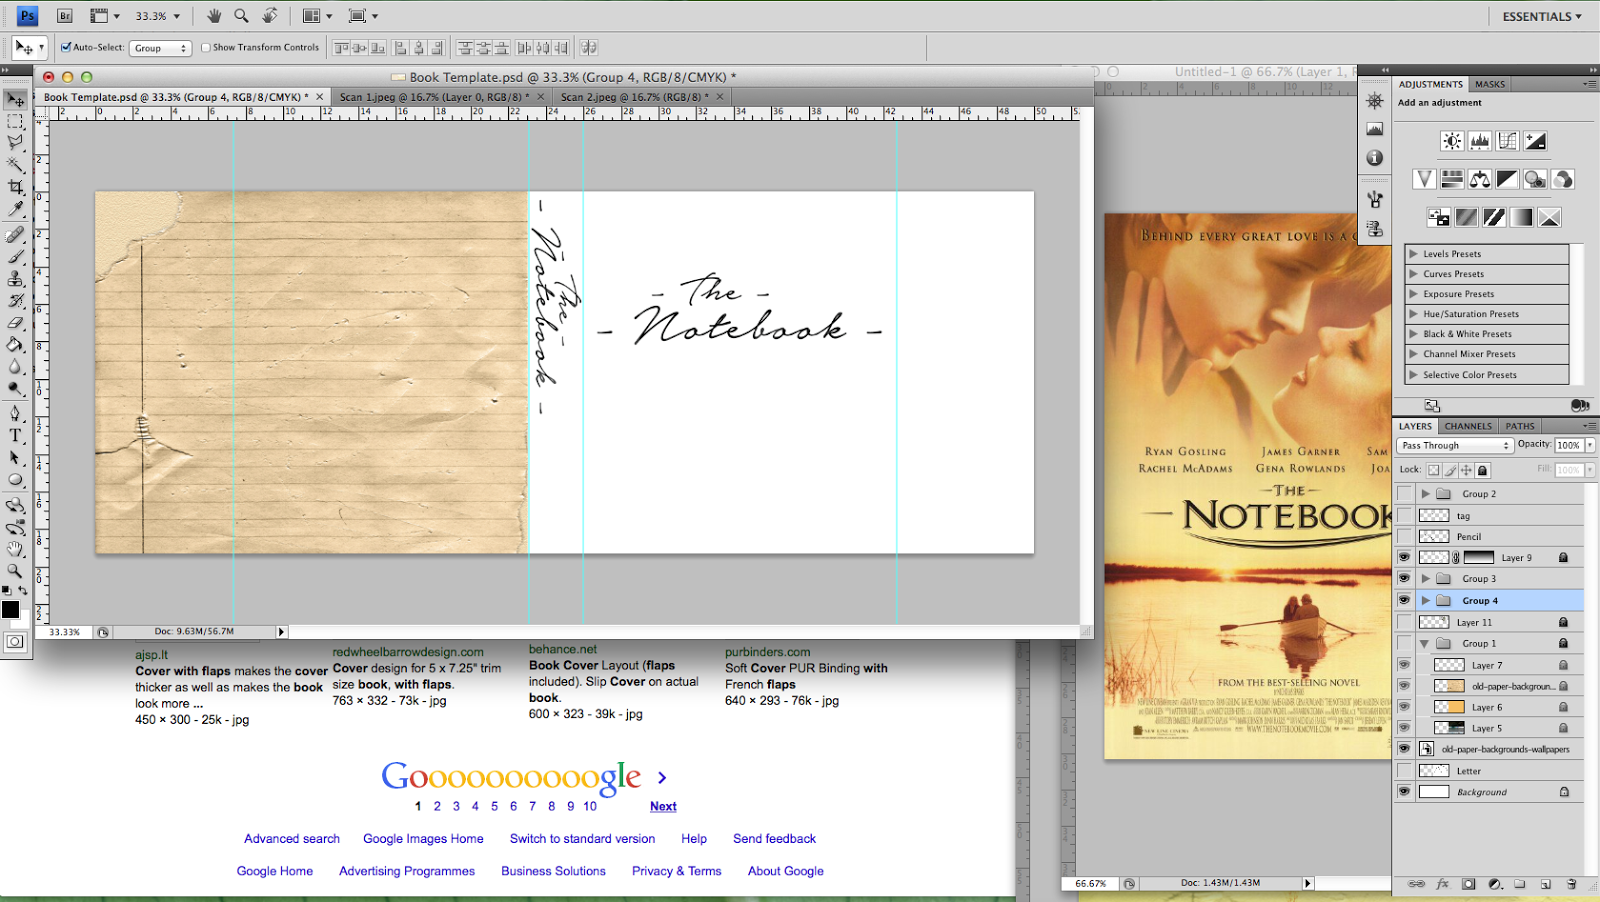Launch Bridge with the Br icon

[x=65, y=16]
